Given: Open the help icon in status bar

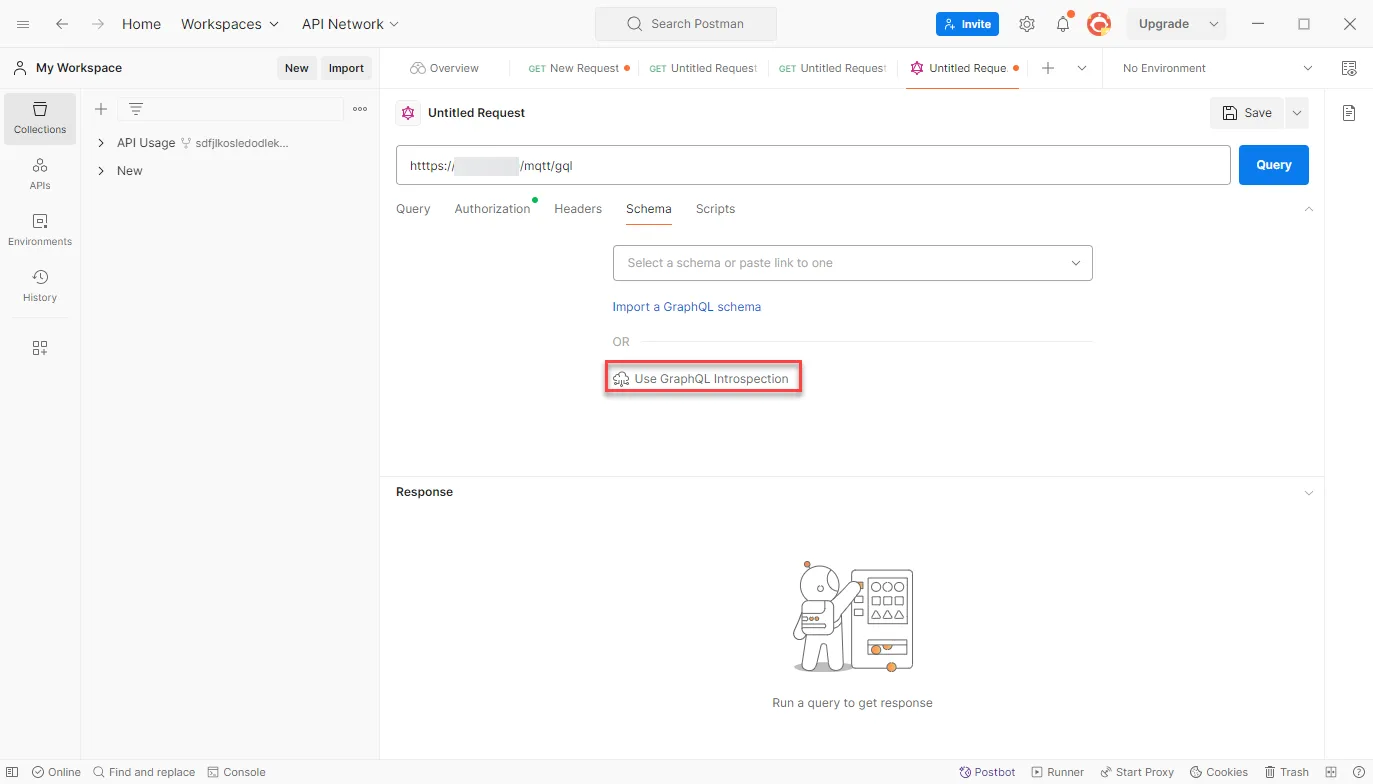Looking at the screenshot, I should (1358, 772).
